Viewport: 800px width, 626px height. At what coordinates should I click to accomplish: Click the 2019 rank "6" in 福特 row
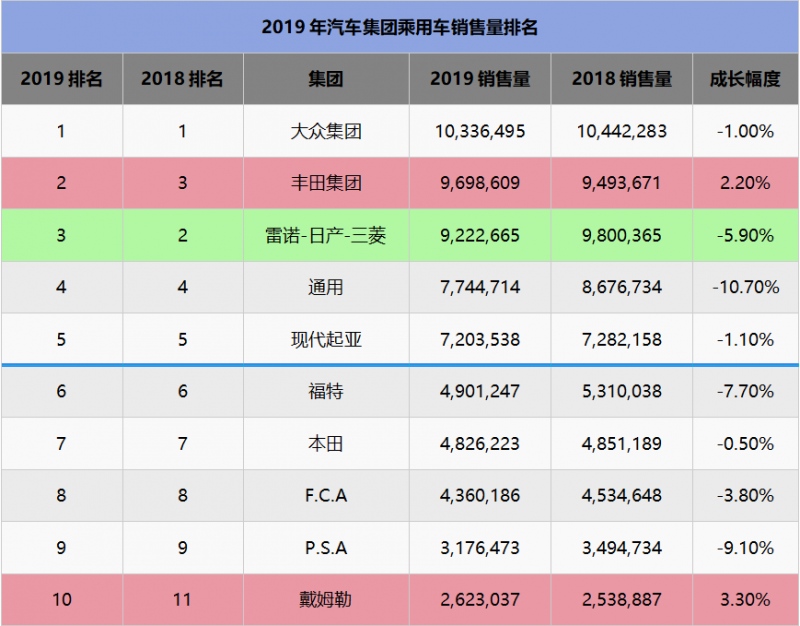61,391
